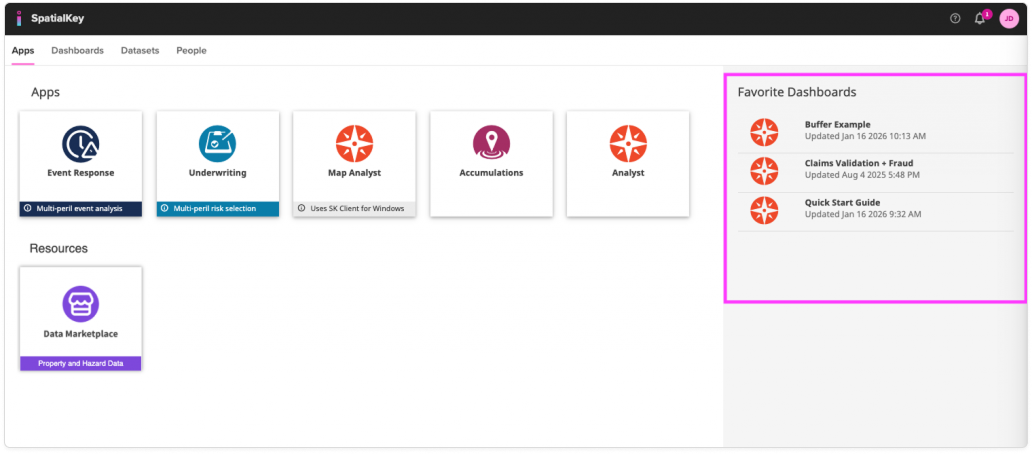Click the Buffer Example dashboard icon
This screenshot has width=1032, height=454.
(x=764, y=131)
